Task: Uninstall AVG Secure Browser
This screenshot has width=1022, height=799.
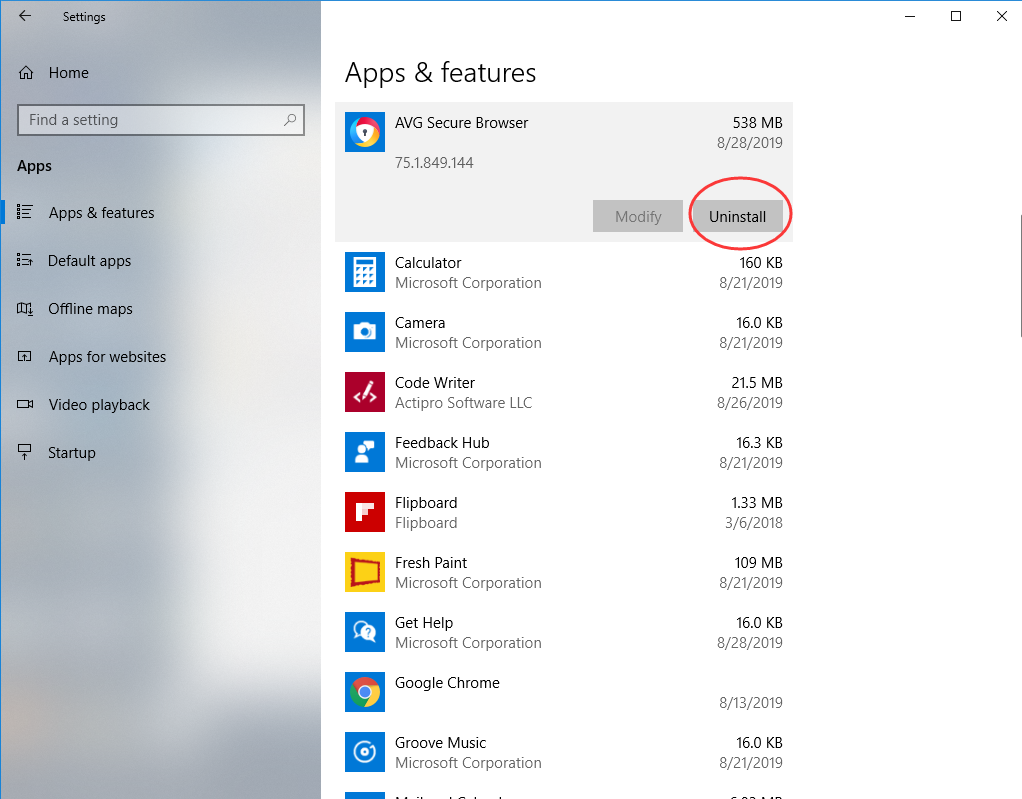Action: coord(737,216)
